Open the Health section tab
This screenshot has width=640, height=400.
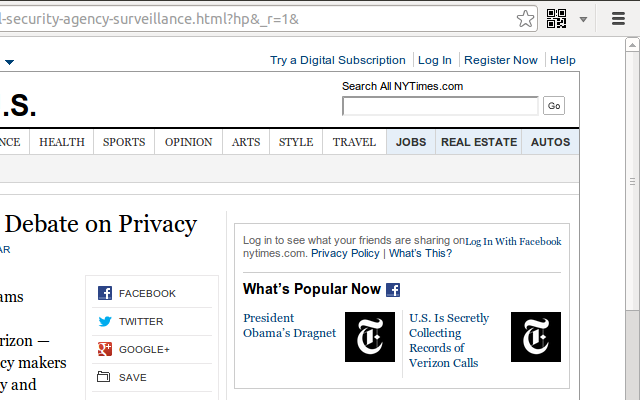tap(62, 142)
